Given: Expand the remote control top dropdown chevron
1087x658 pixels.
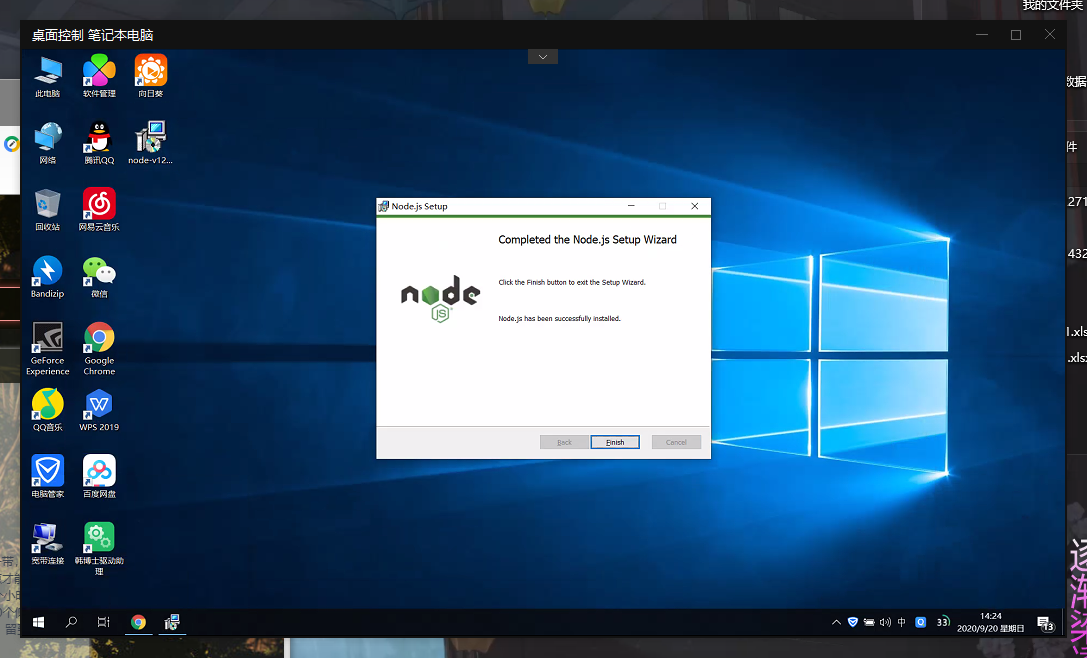Looking at the screenshot, I should click(x=543, y=57).
